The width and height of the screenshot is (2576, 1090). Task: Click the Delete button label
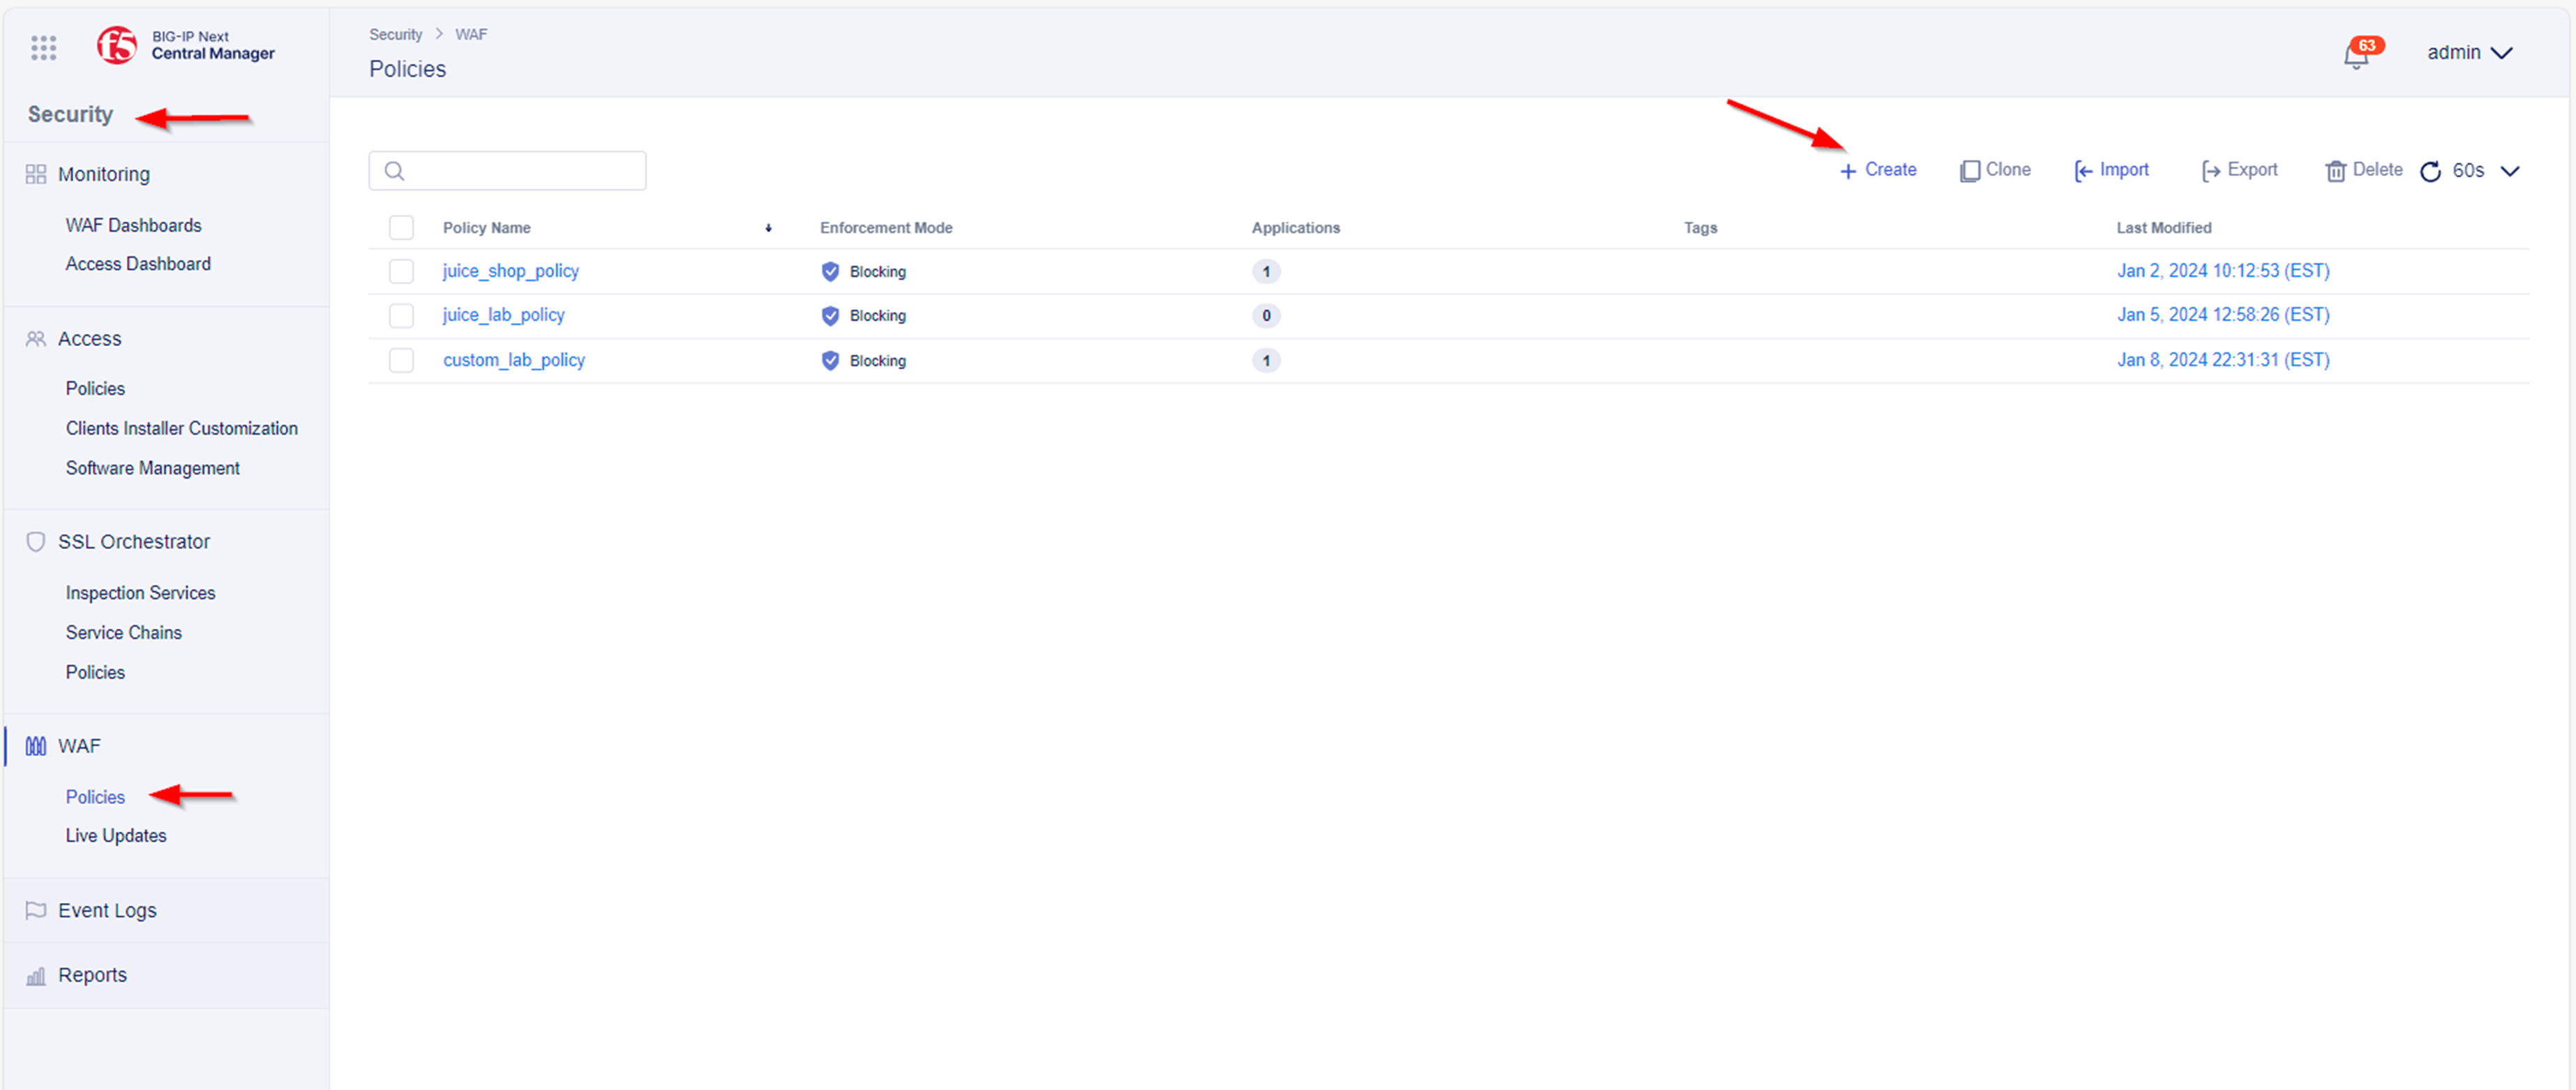point(2377,170)
